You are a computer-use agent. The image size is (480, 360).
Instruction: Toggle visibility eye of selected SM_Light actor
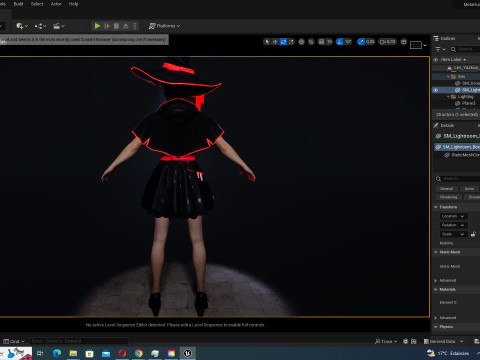tap(435, 90)
